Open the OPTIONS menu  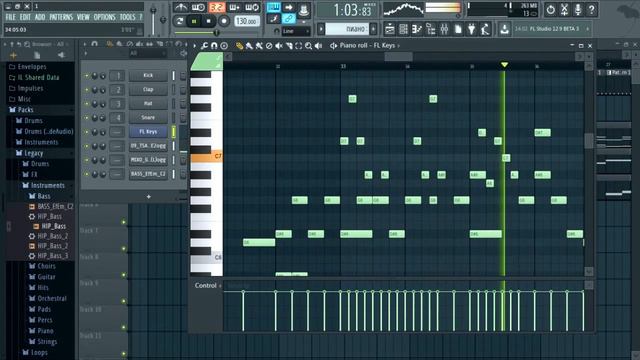point(104,17)
